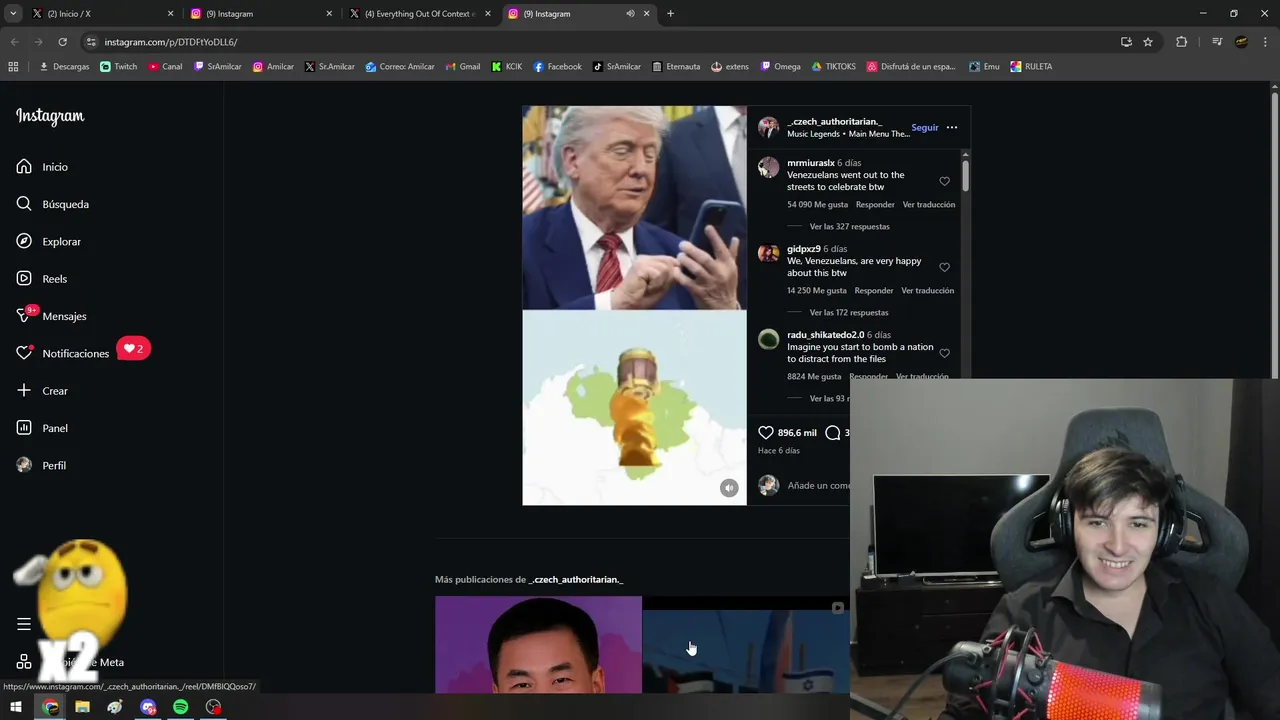The image size is (1280, 720).
Task: Open the hamburger More menu in sidebar
Action: [x=24, y=624]
